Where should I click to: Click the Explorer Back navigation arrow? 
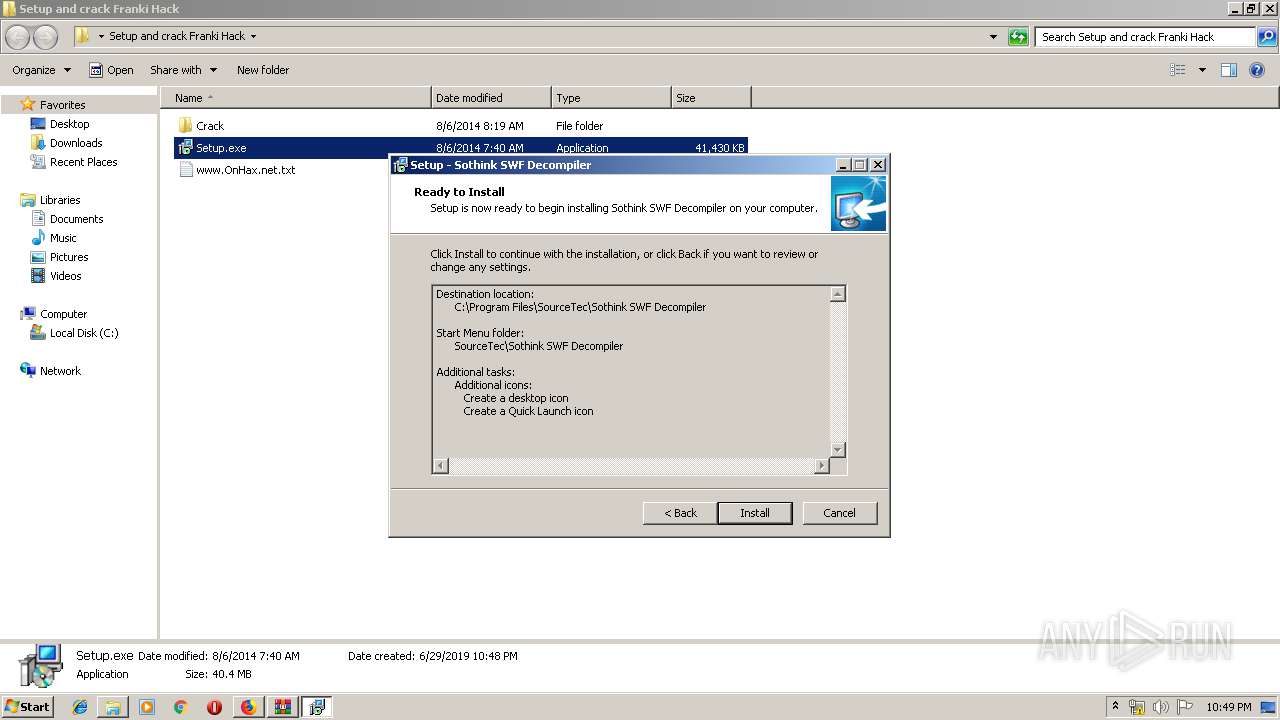pos(18,37)
